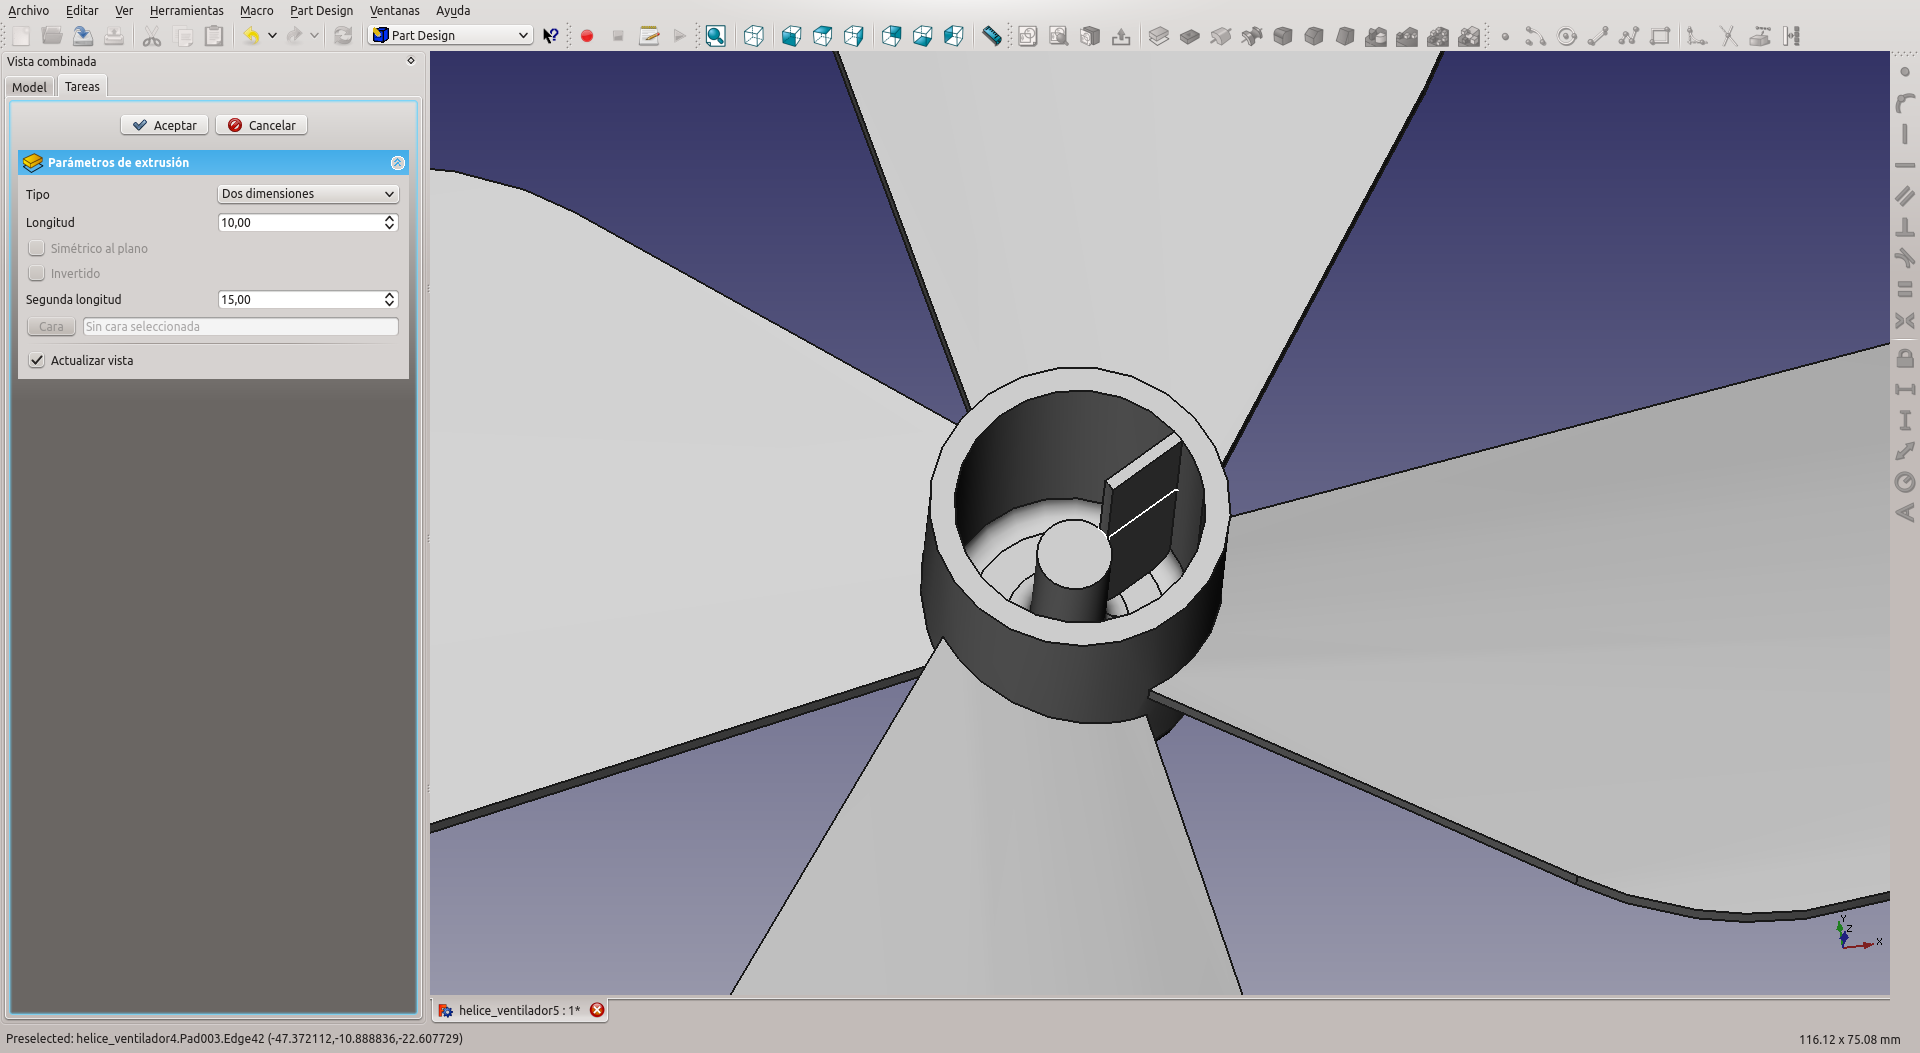Click the open folder icon
1920x1053 pixels.
[x=52, y=36]
